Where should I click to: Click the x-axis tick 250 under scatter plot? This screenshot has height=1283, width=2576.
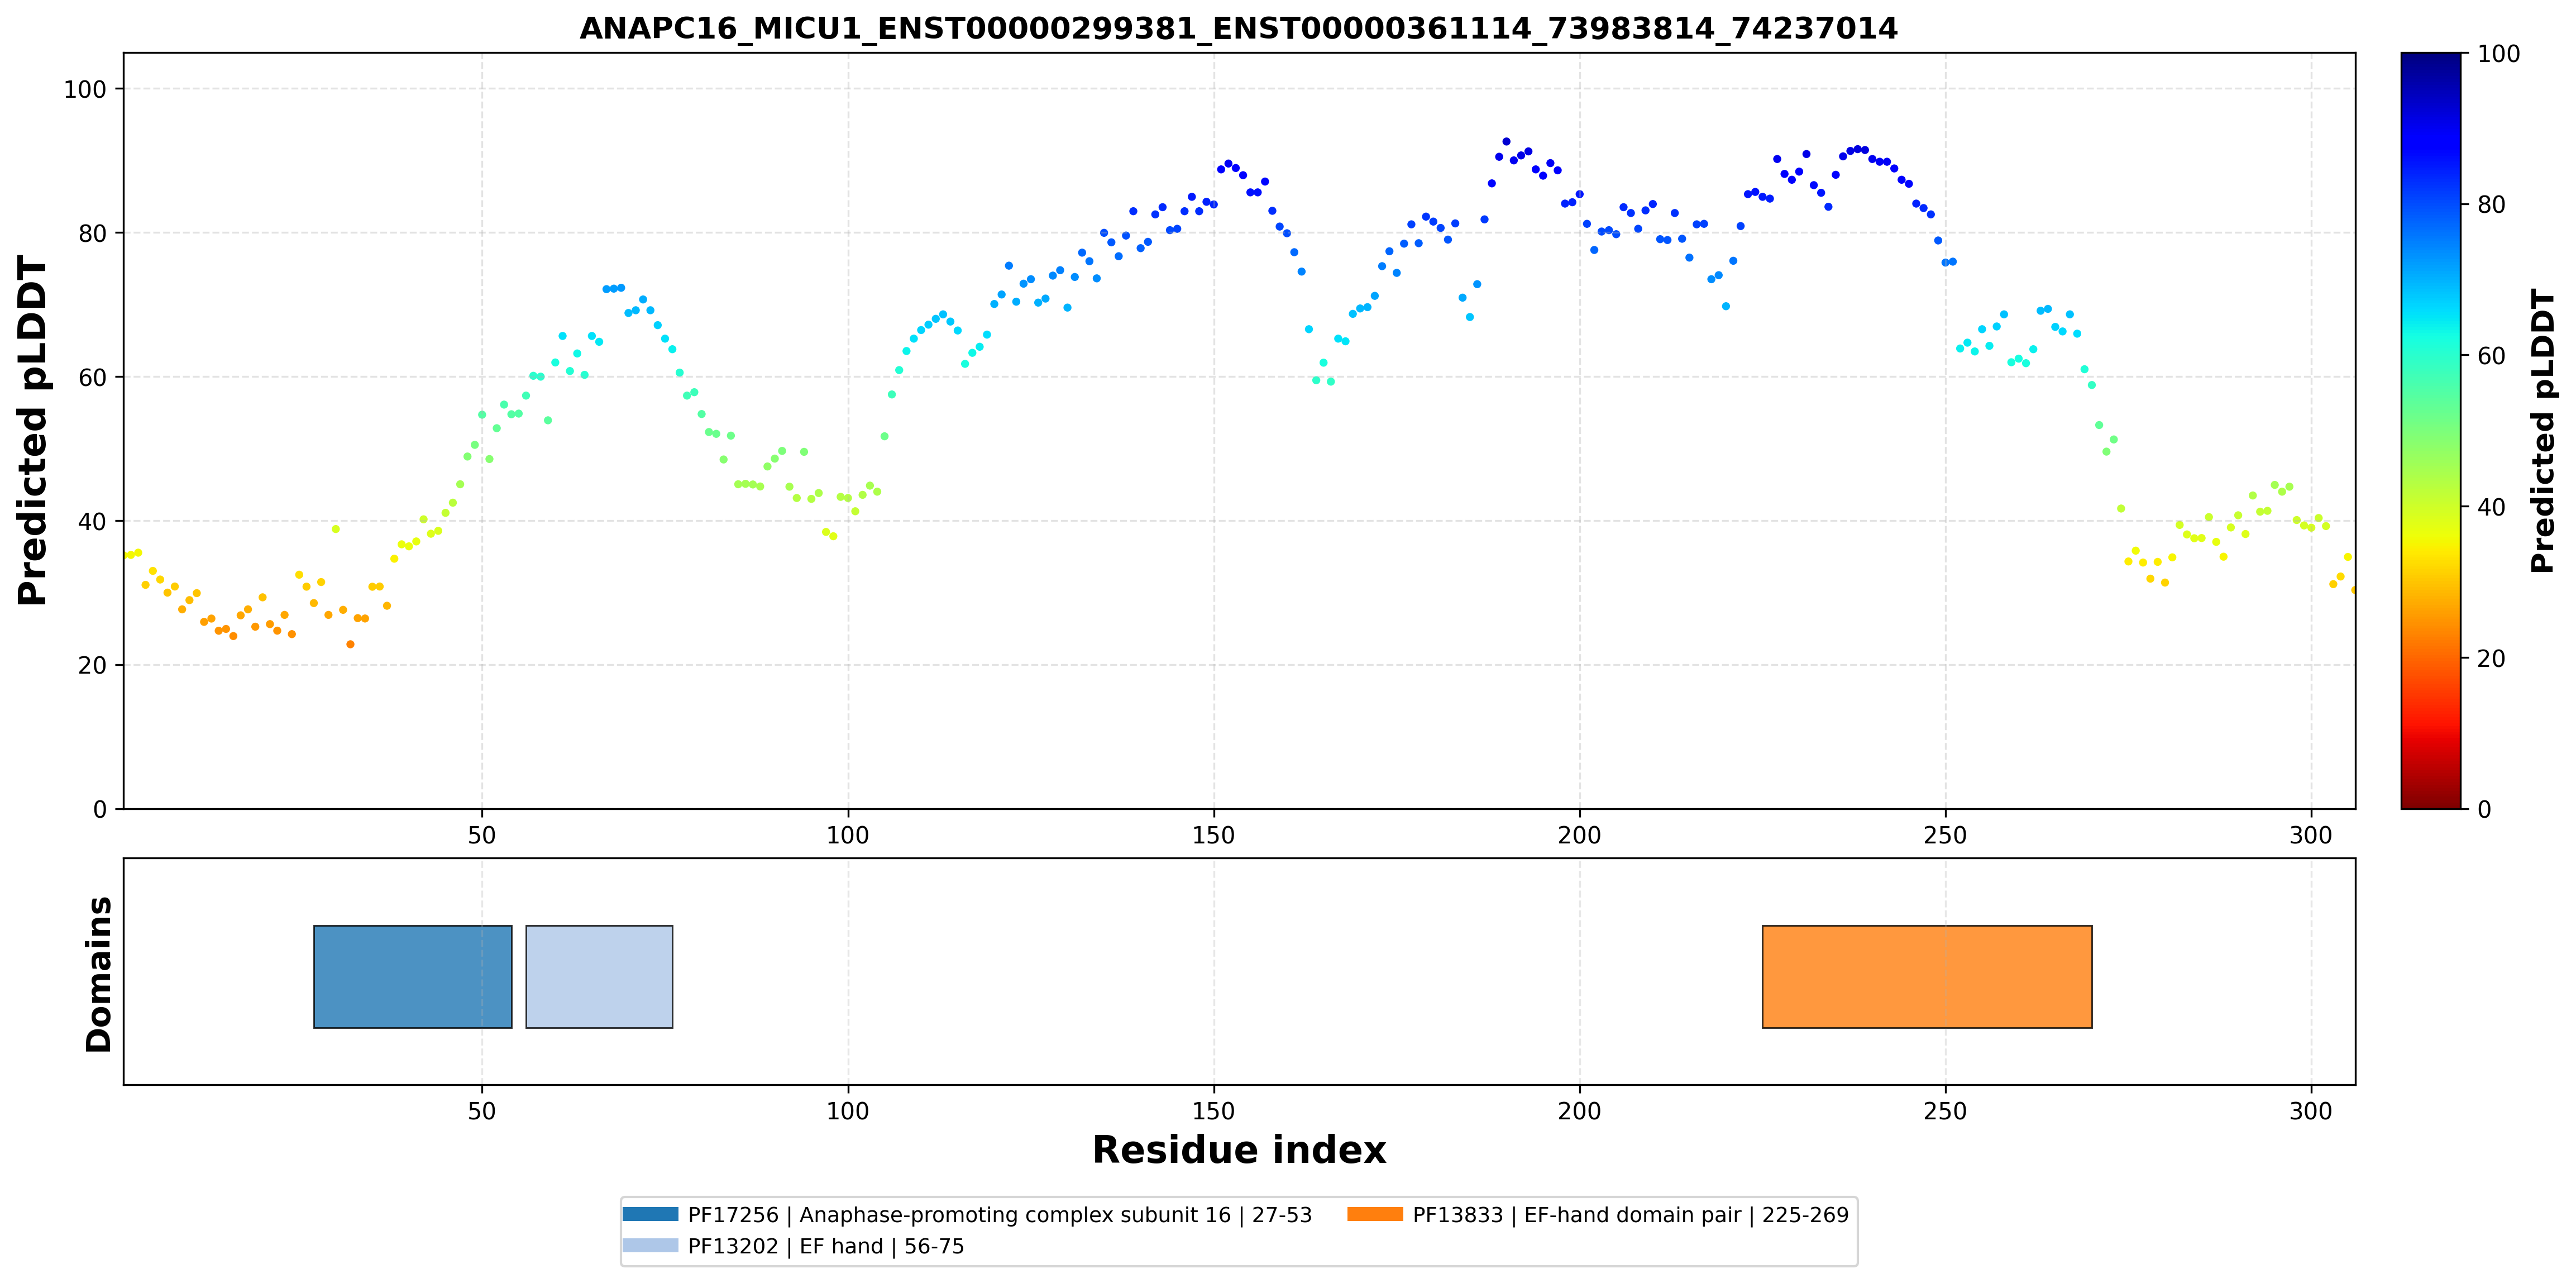(x=1945, y=835)
